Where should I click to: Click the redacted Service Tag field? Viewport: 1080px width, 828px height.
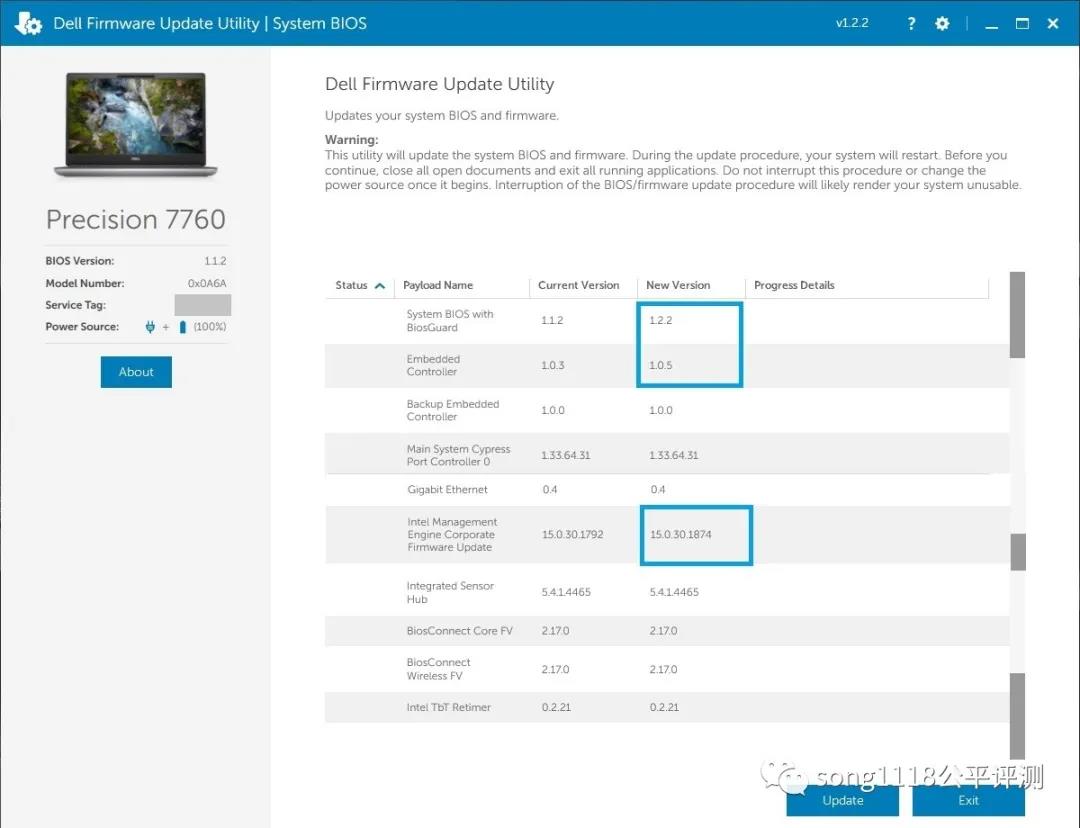[202, 305]
